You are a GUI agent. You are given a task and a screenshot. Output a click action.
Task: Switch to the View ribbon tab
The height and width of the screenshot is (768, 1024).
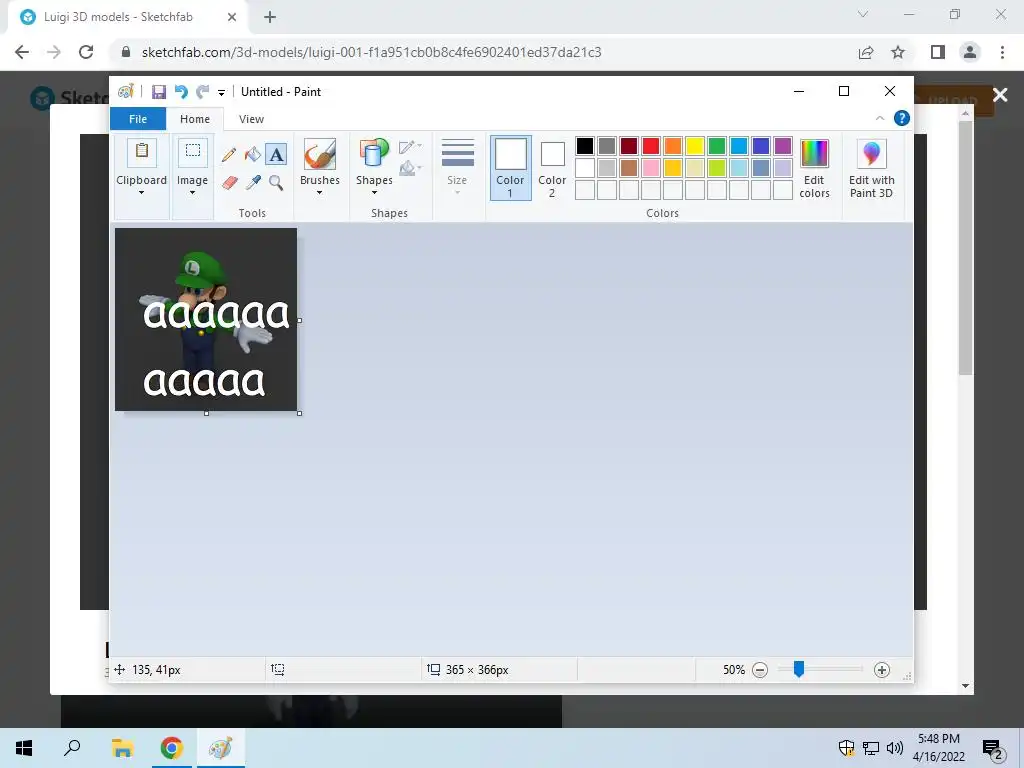251,119
